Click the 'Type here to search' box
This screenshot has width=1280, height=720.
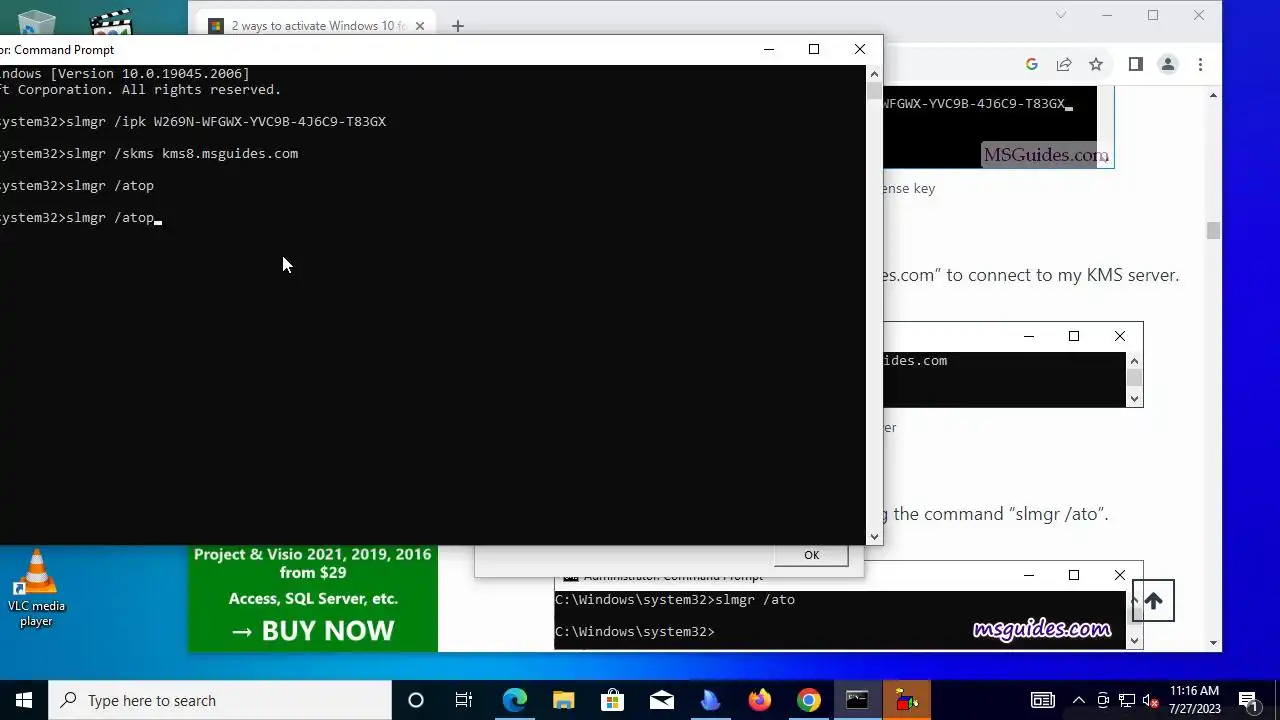pos(220,700)
